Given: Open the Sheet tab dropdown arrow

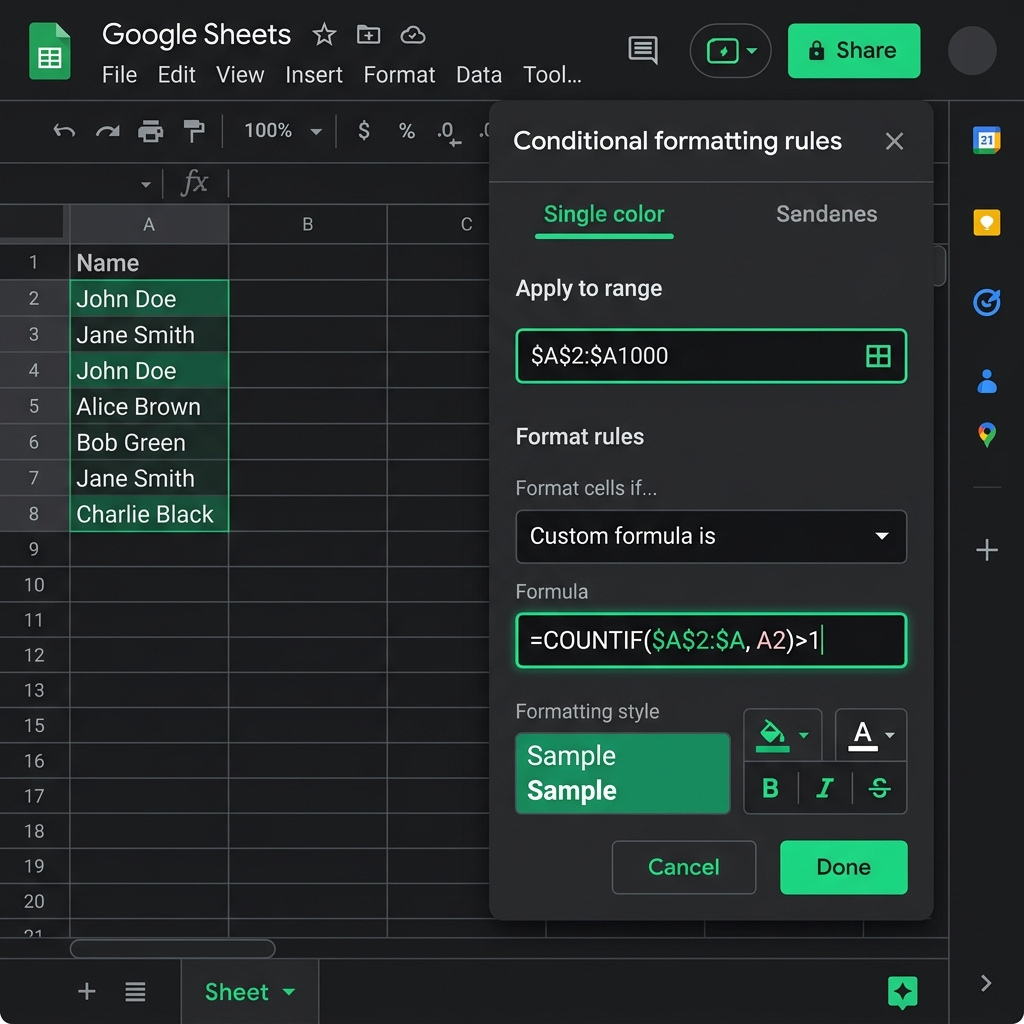Looking at the screenshot, I should [x=289, y=992].
